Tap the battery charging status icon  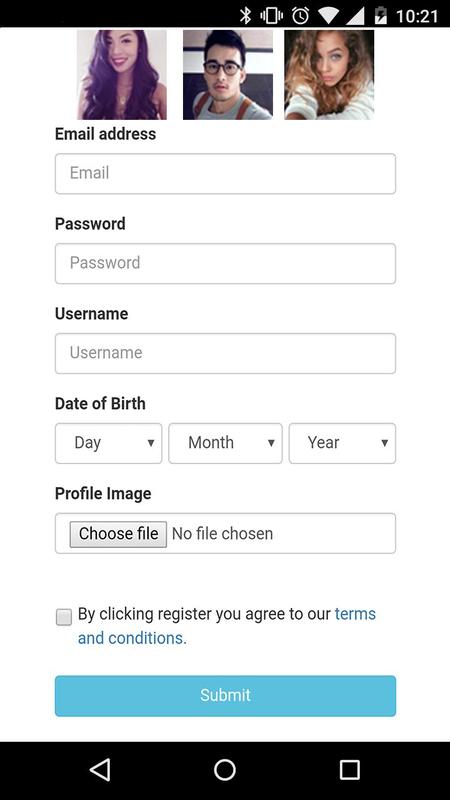pos(381,15)
